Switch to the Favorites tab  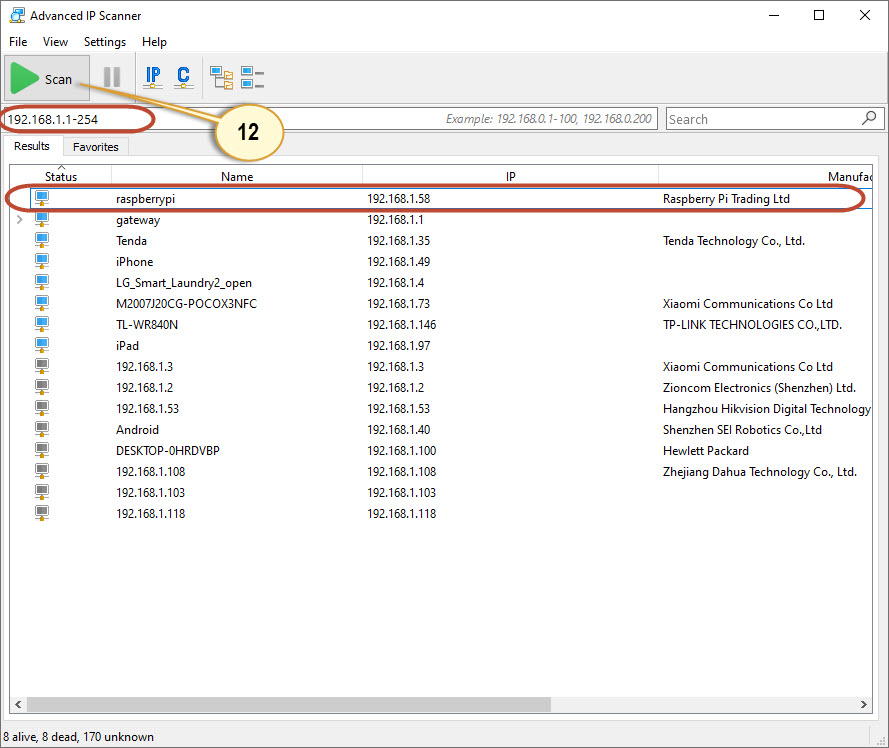(x=95, y=147)
